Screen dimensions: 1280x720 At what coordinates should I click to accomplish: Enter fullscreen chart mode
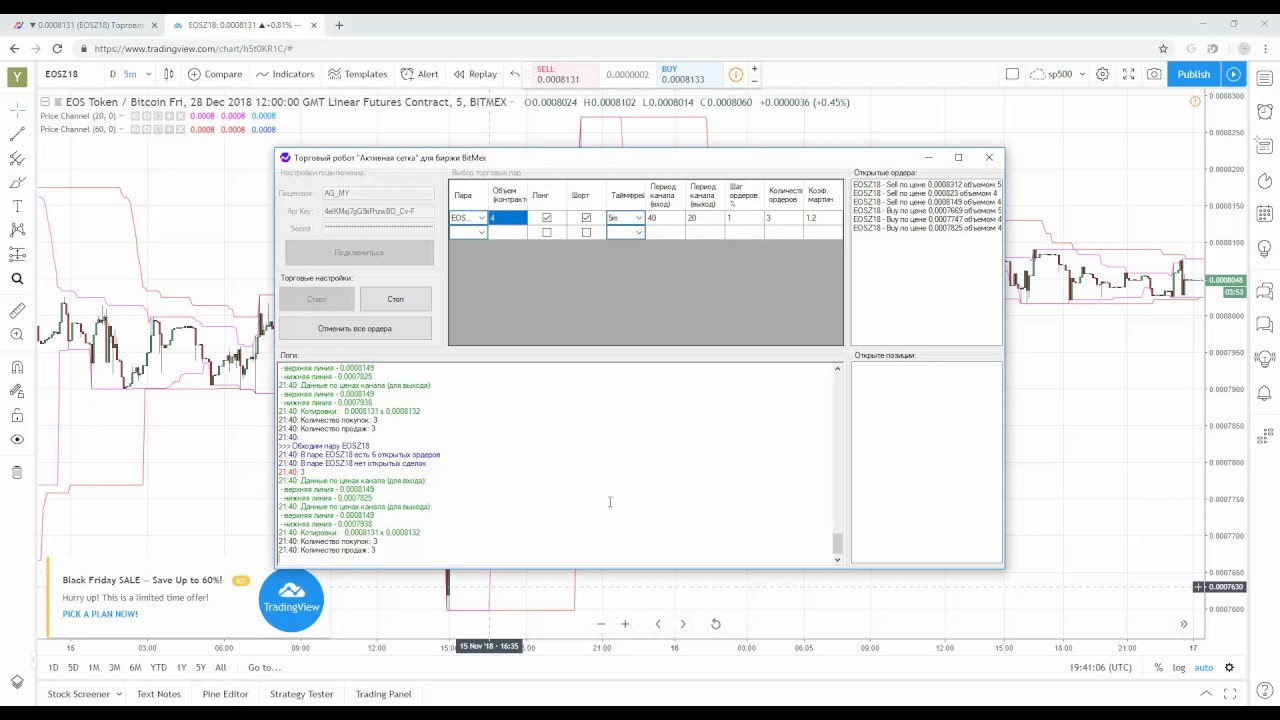[1128, 74]
